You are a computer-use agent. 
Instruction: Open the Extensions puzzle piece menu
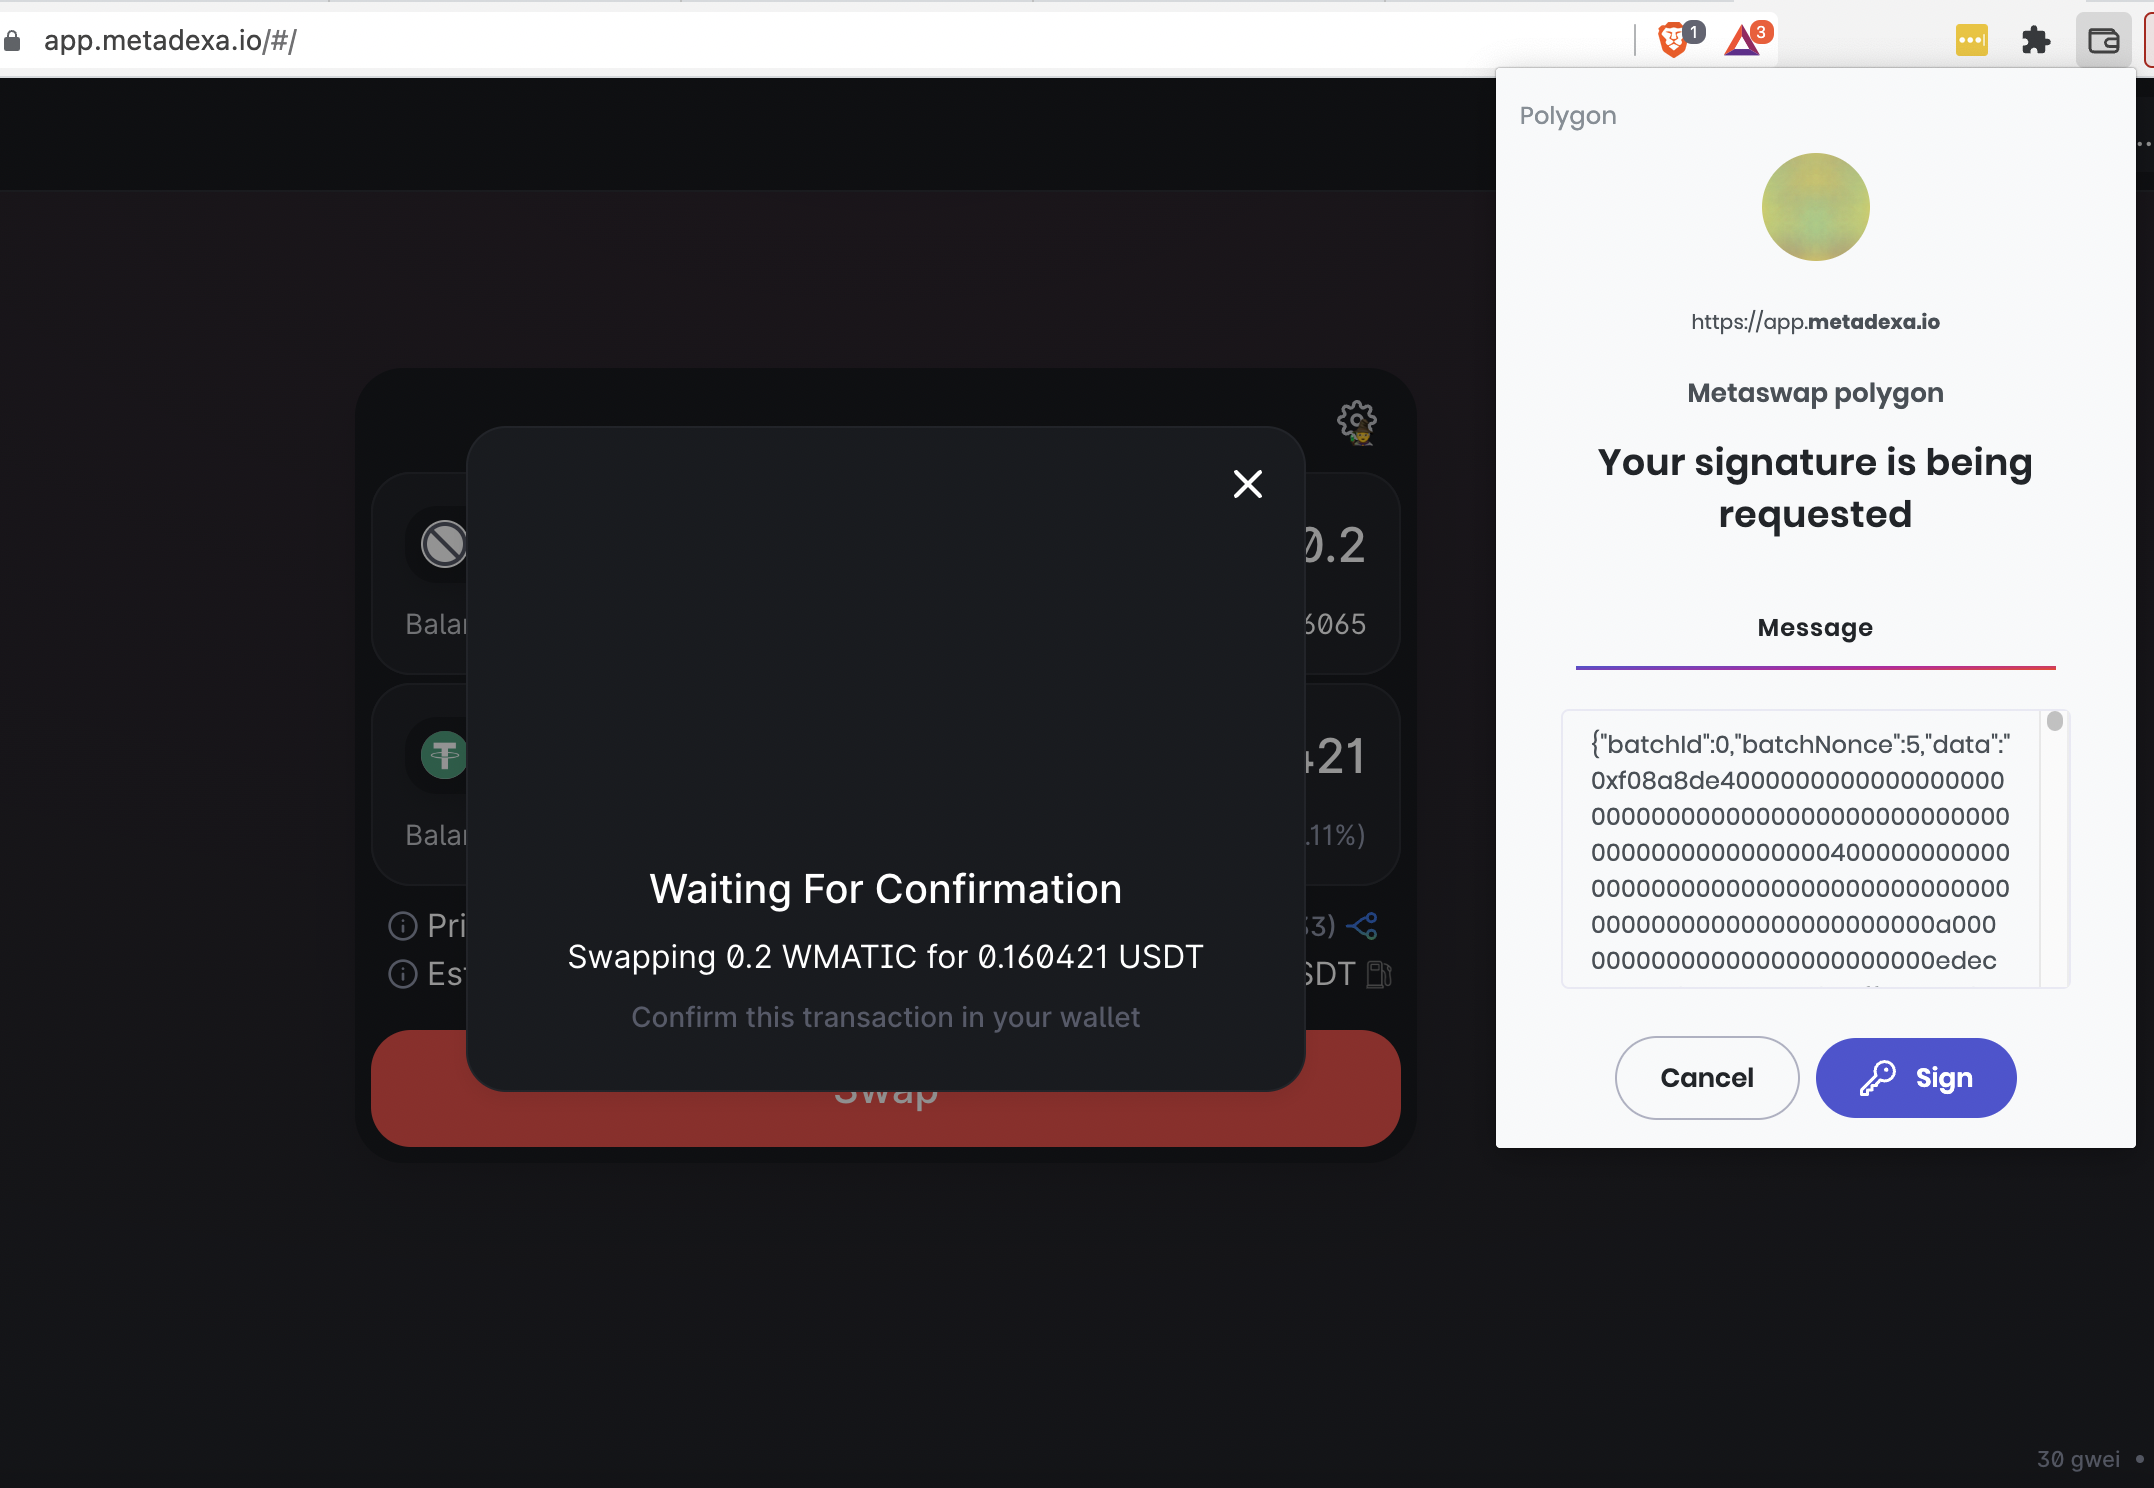[x=2036, y=41]
